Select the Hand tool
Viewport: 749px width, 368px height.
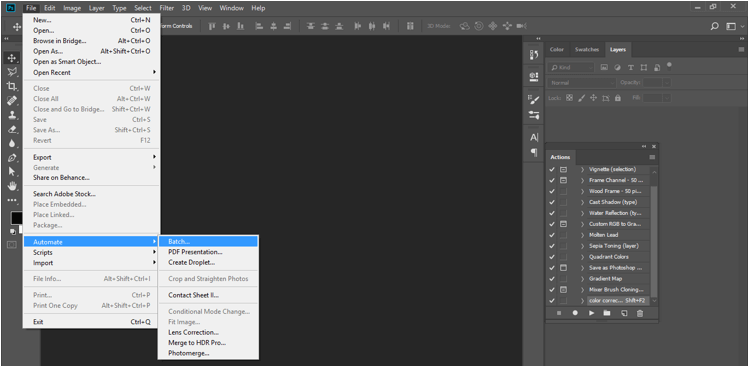click(12, 186)
